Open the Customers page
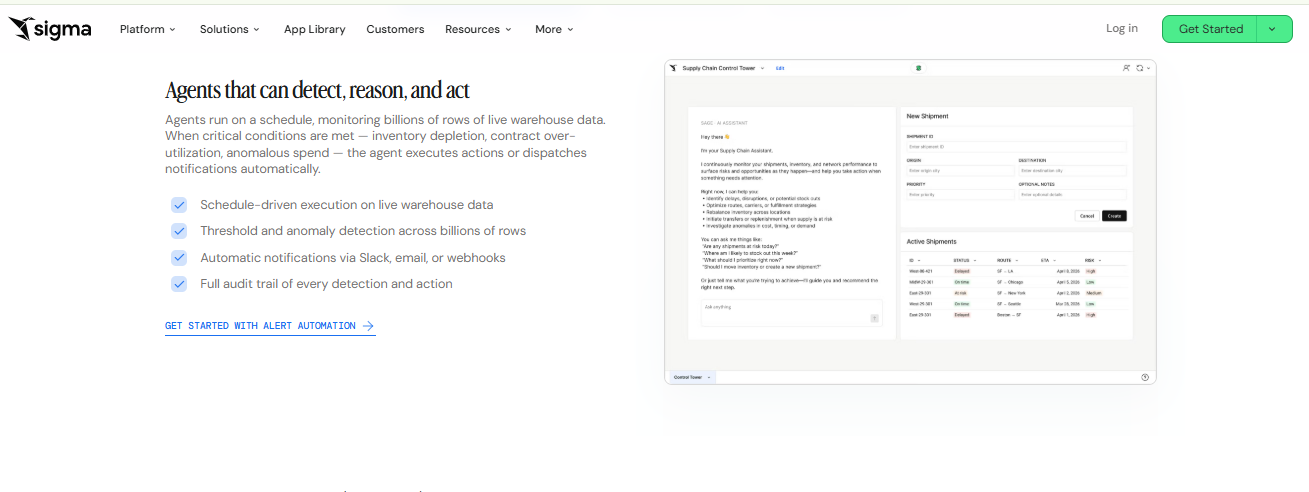The height and width of the screenshot is (492, 1309). (x=395, y=29)
